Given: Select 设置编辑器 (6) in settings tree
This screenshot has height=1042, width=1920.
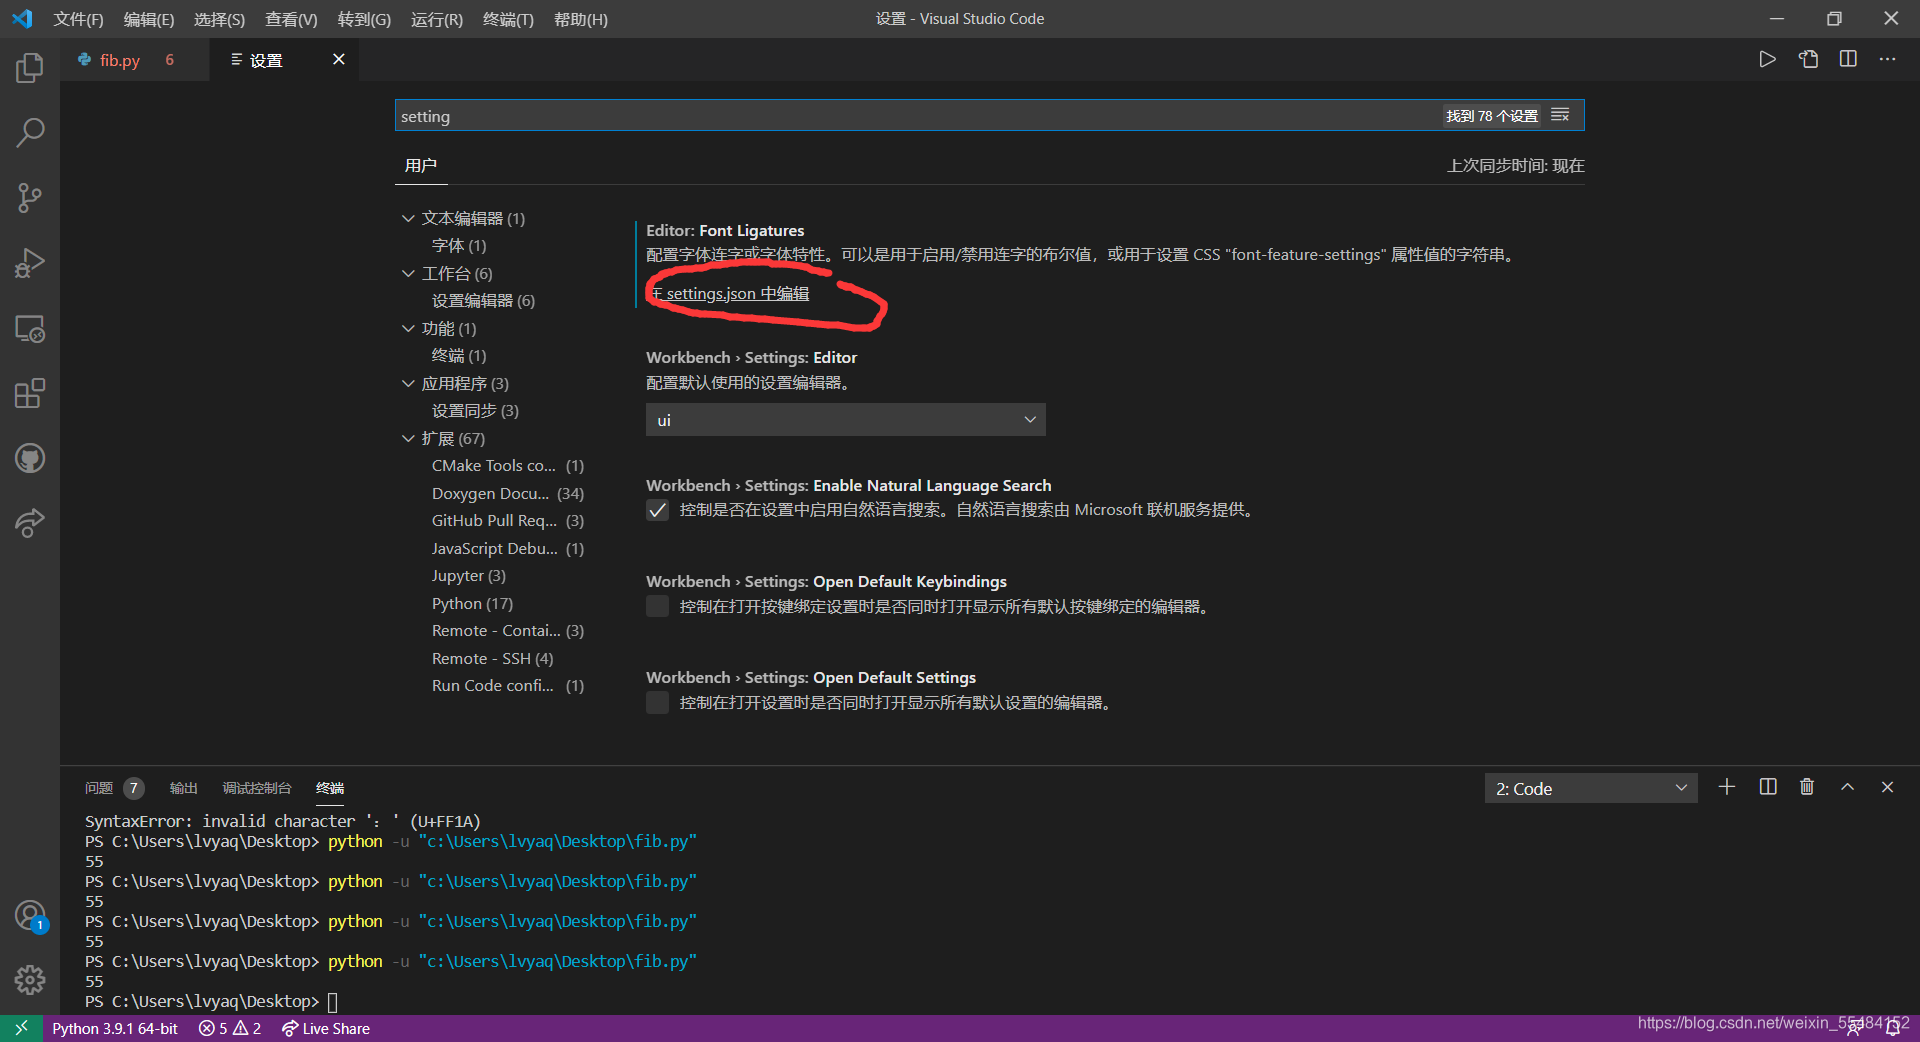Looking at the screenshot, I should pos(483,301).
